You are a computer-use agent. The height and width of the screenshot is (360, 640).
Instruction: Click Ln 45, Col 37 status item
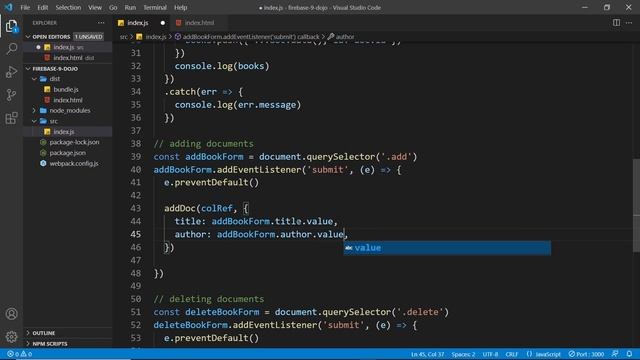[x=427, y=354]
